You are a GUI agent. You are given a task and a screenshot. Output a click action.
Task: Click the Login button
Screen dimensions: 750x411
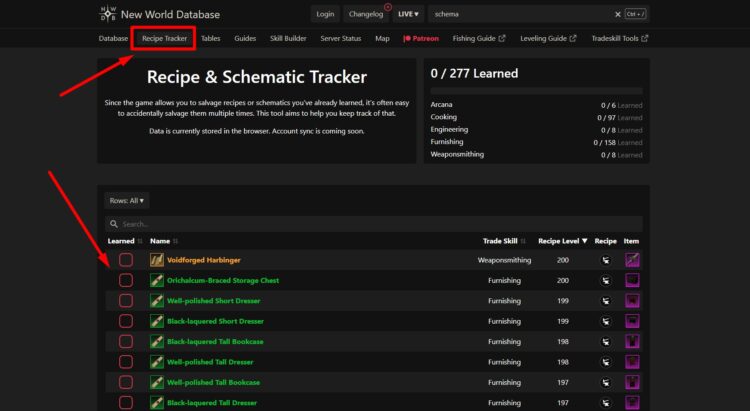325,14
